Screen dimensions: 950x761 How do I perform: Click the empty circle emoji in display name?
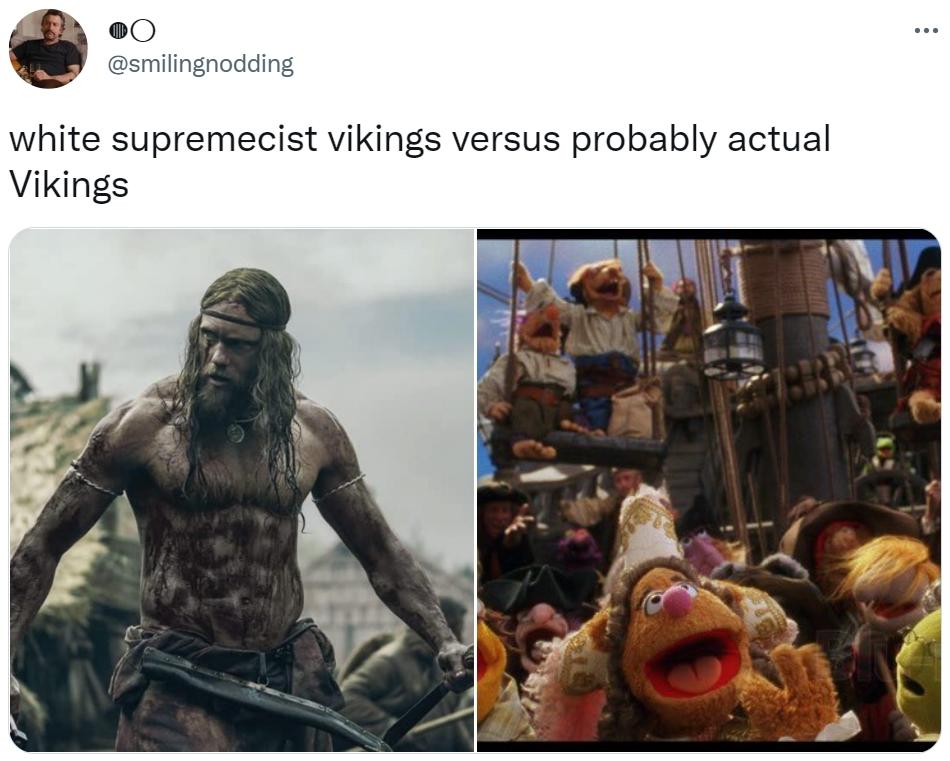[143, 32]
